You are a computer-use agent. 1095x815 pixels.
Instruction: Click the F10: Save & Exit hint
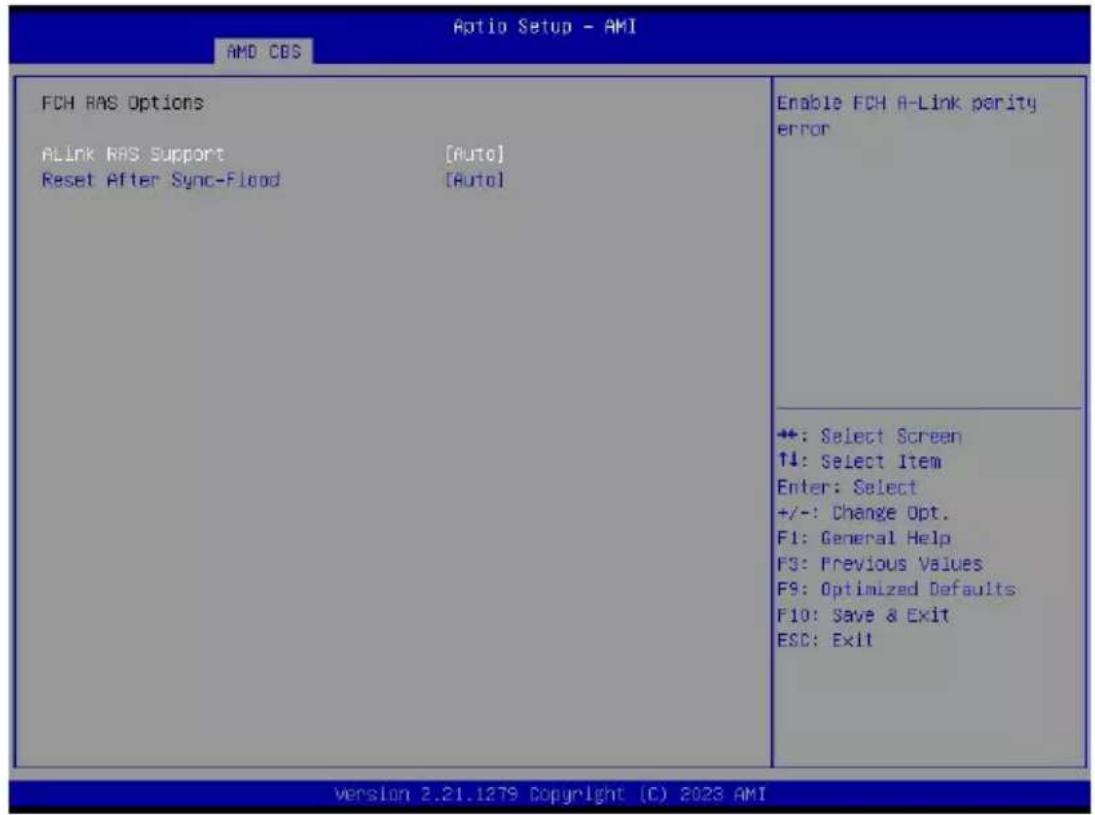(863, 615)
